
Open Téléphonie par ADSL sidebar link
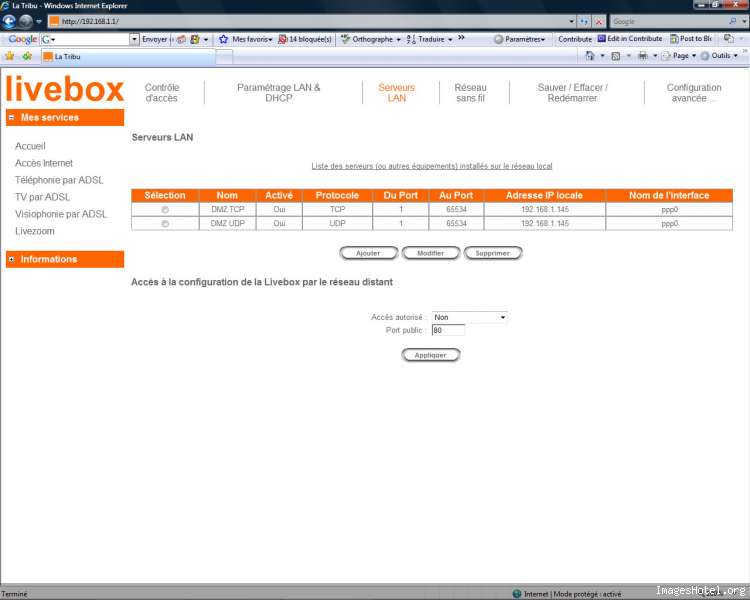[x=59, y=180]
